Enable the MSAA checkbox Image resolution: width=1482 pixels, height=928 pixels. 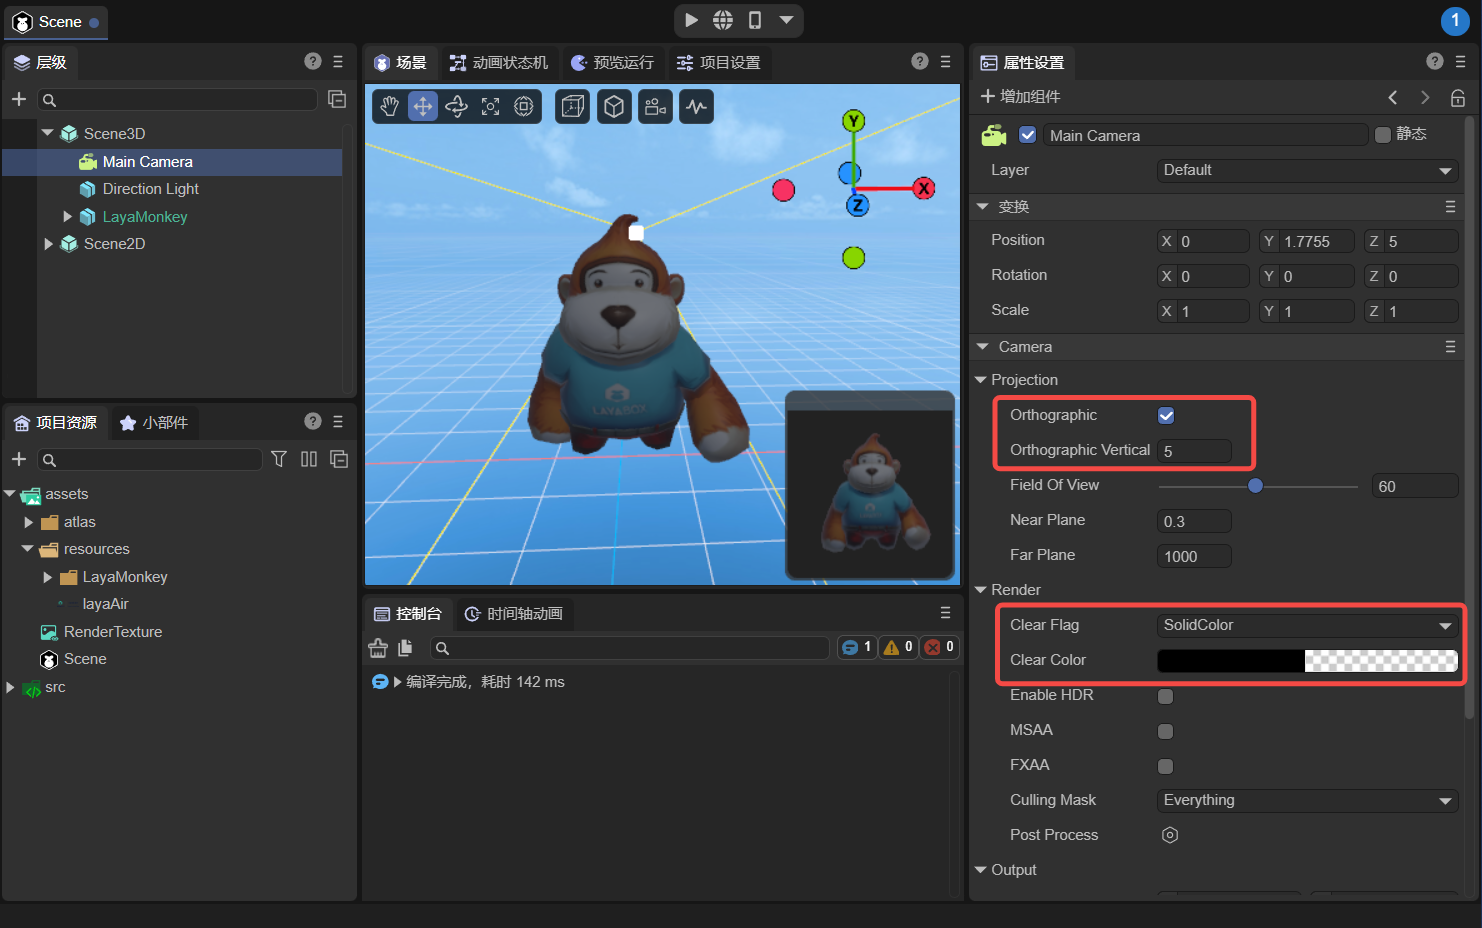pos(1165,731)
